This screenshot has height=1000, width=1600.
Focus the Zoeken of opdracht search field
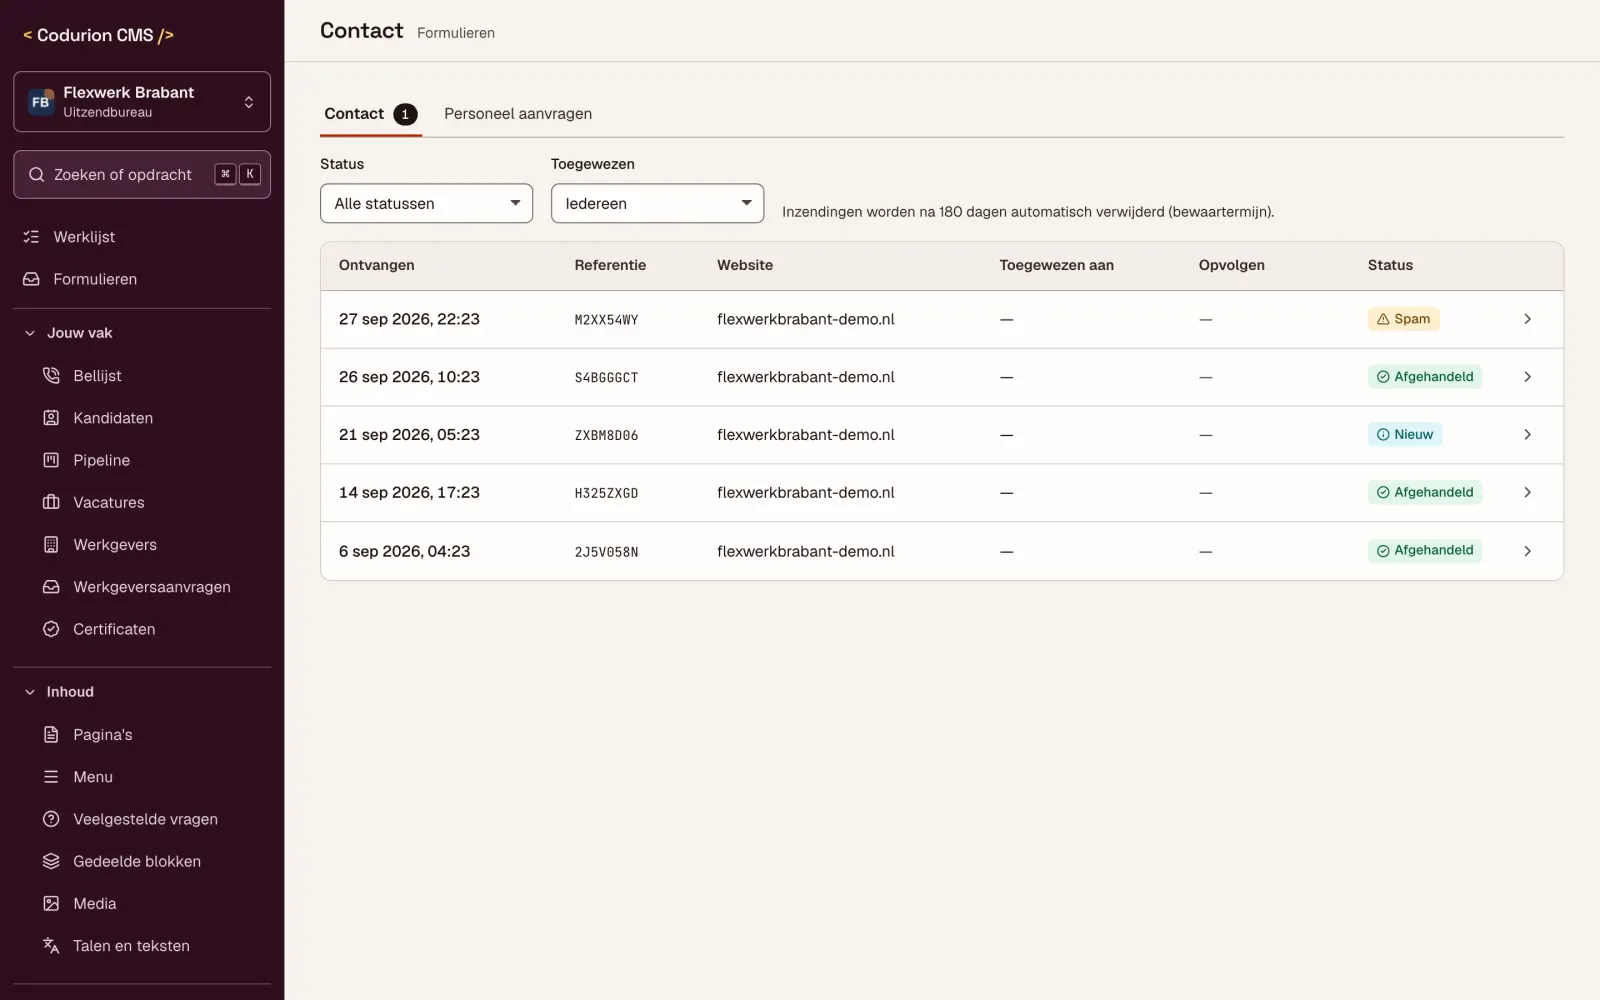pos(142,175)
